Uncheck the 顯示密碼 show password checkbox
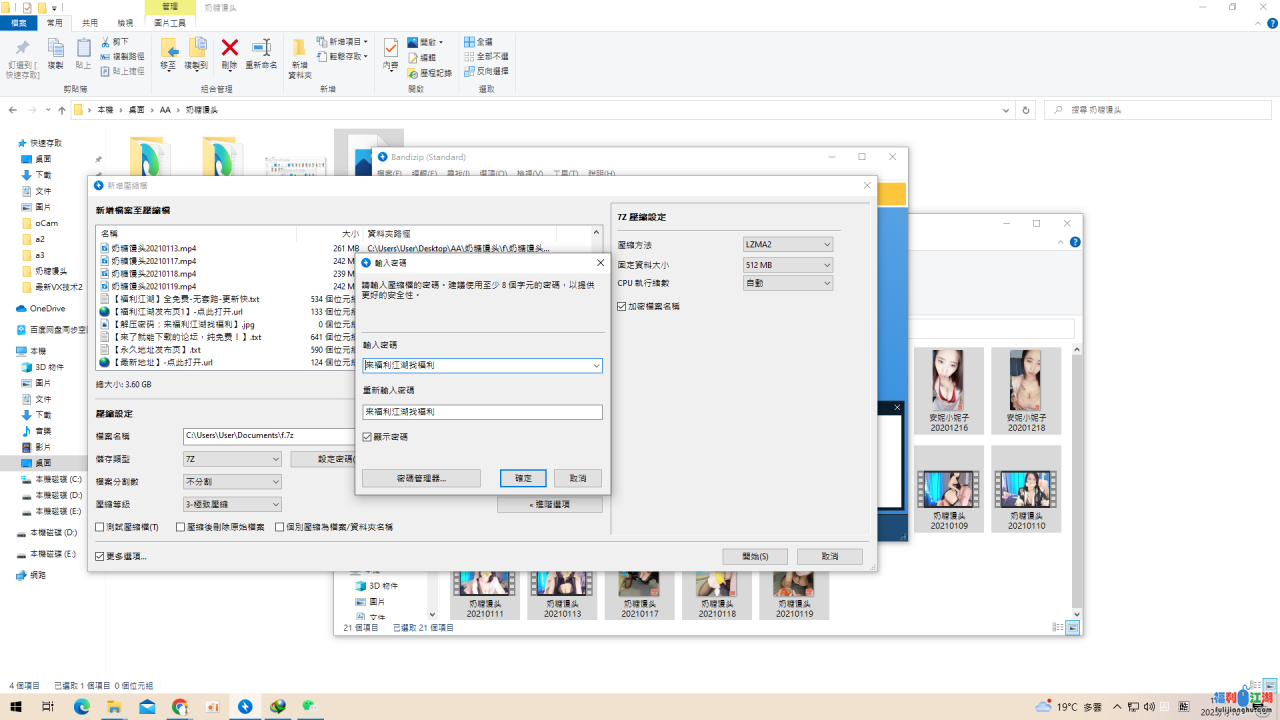This screenshot has width=1280, height=720. click(368, 437)
